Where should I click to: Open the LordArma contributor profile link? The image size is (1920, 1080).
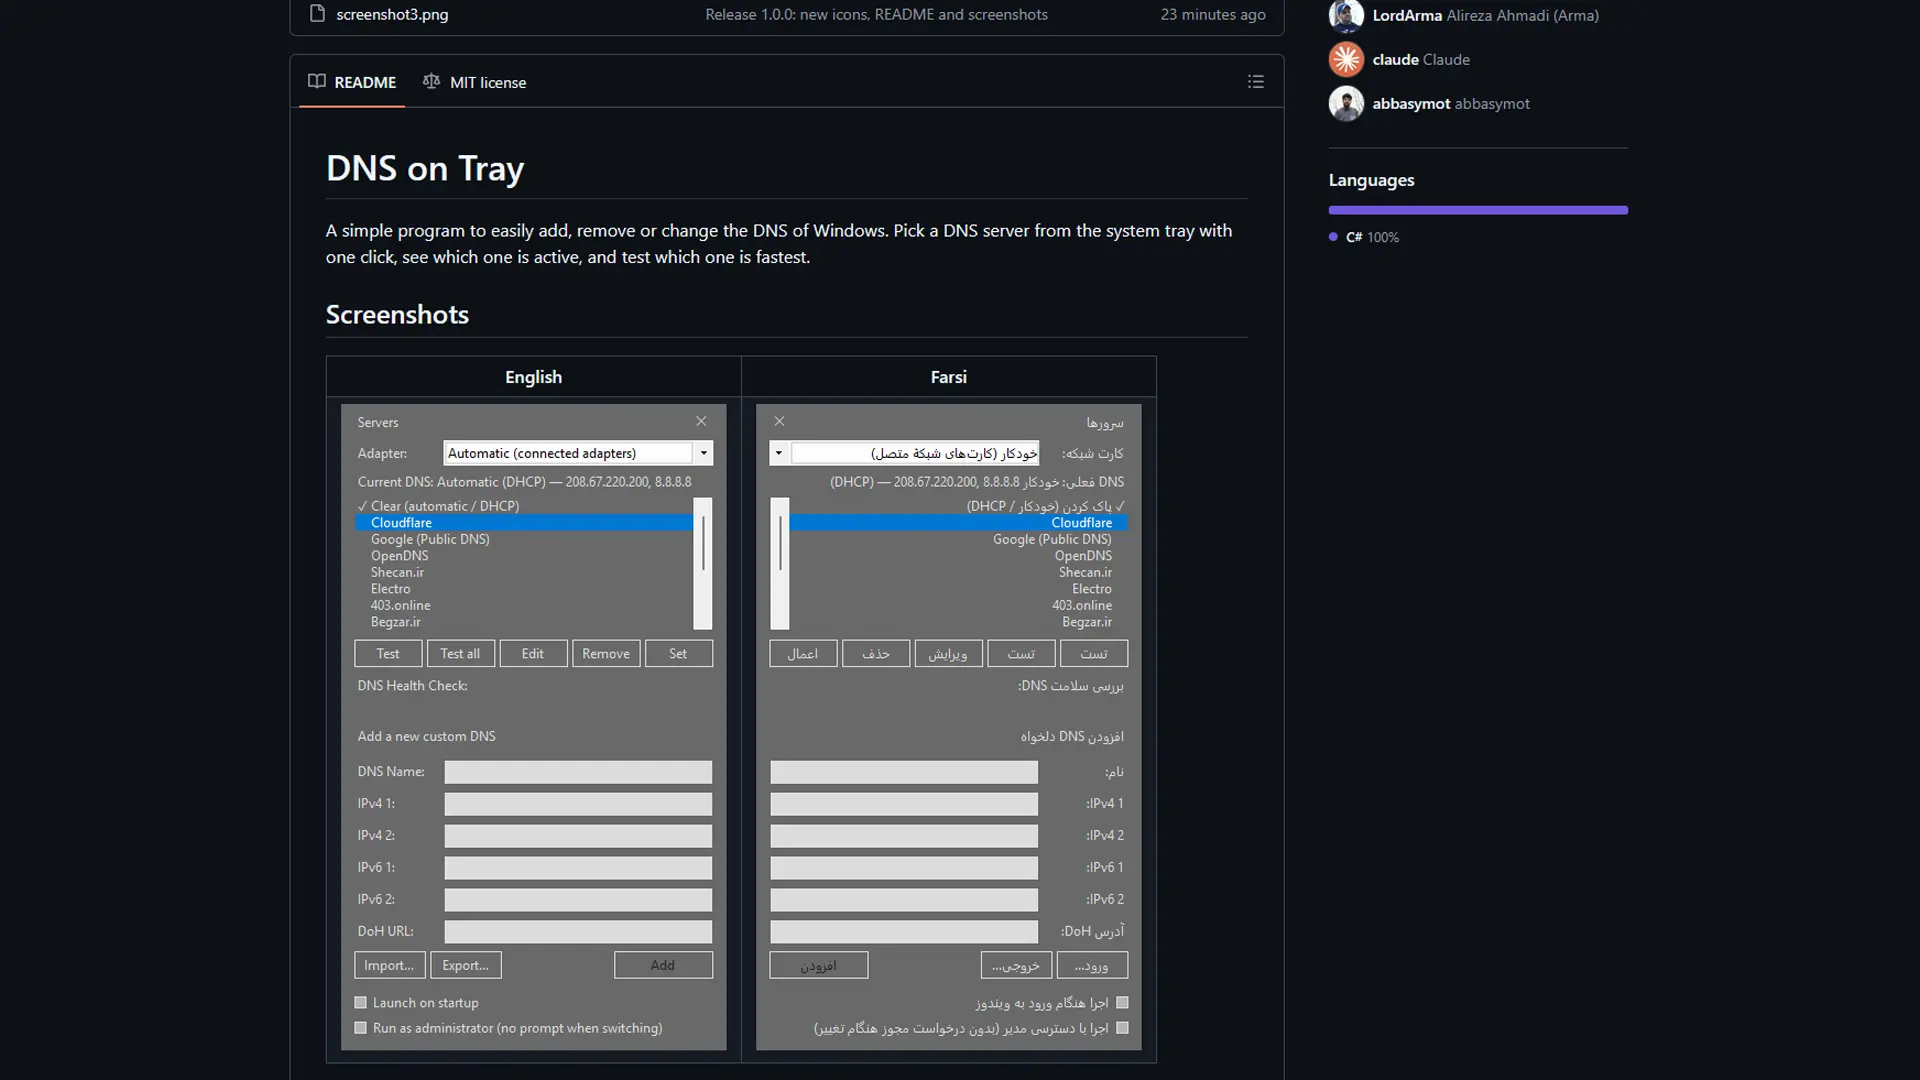(x=1485, y=15)
